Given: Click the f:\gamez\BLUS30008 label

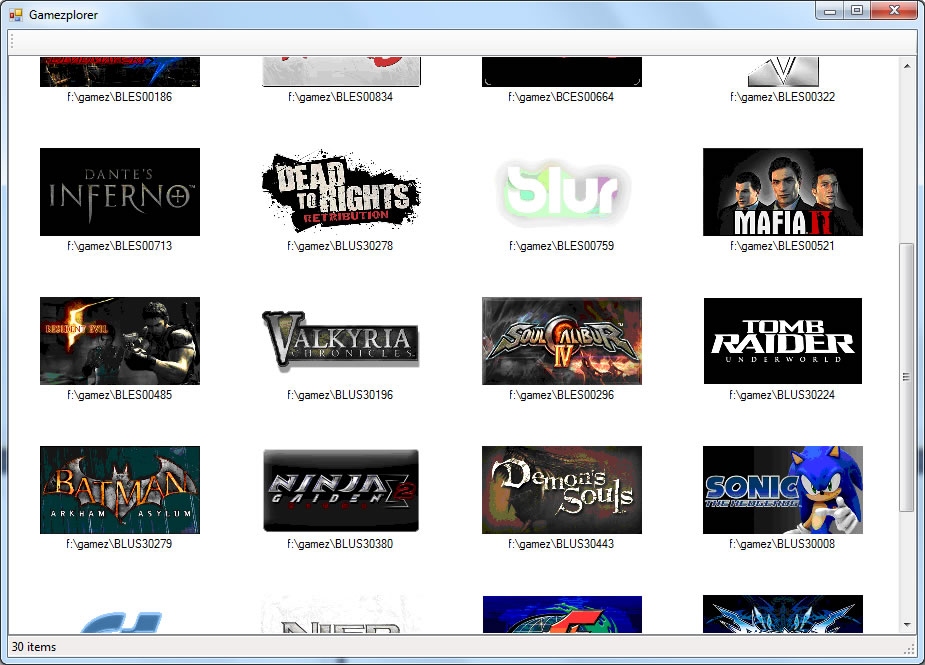Looking at the screenshot, I should click(782, 544).
